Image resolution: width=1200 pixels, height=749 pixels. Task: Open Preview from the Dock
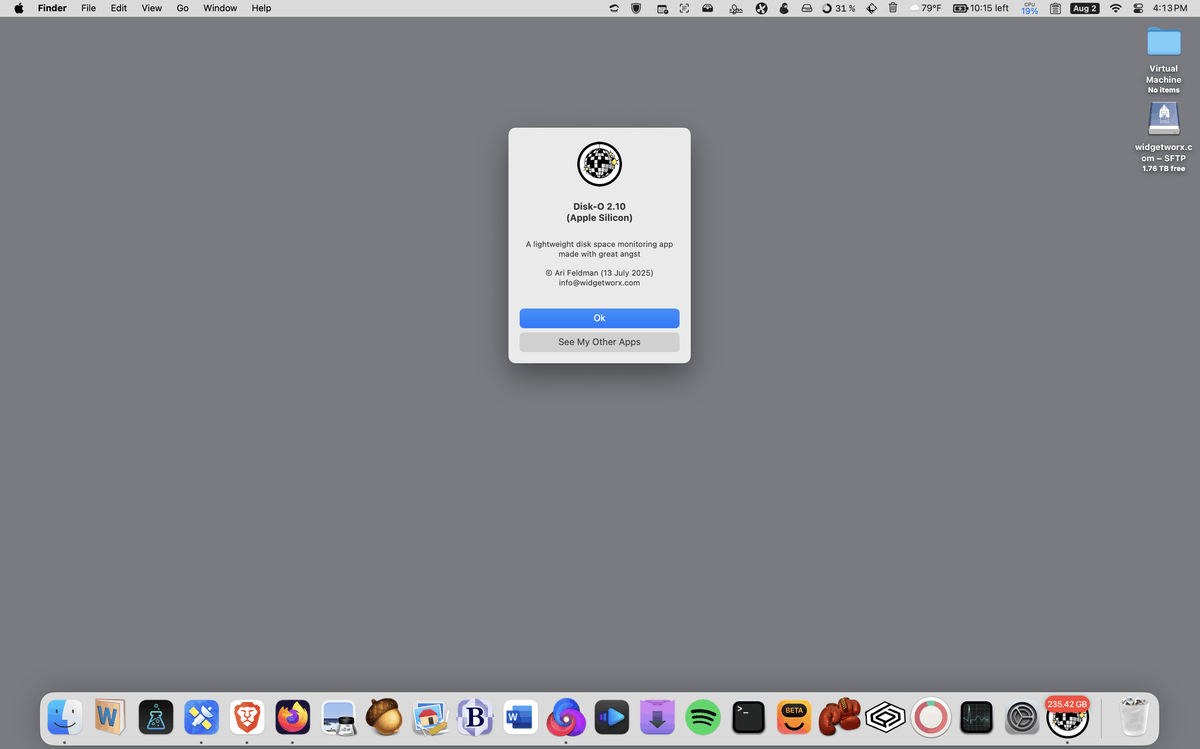[x=338, y=717]
